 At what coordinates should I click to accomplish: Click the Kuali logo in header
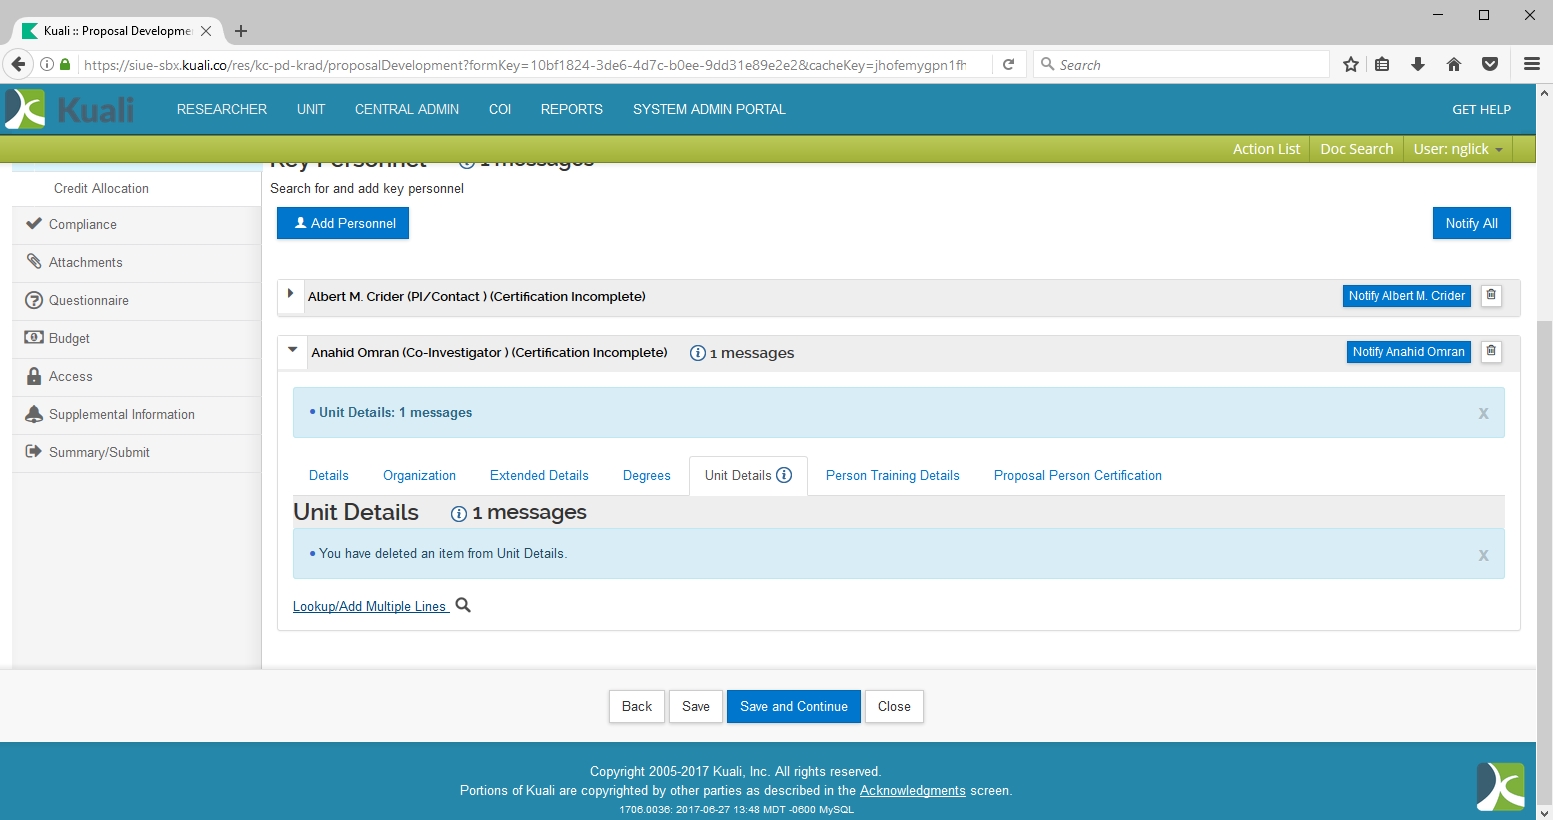(x=70, y=109)
